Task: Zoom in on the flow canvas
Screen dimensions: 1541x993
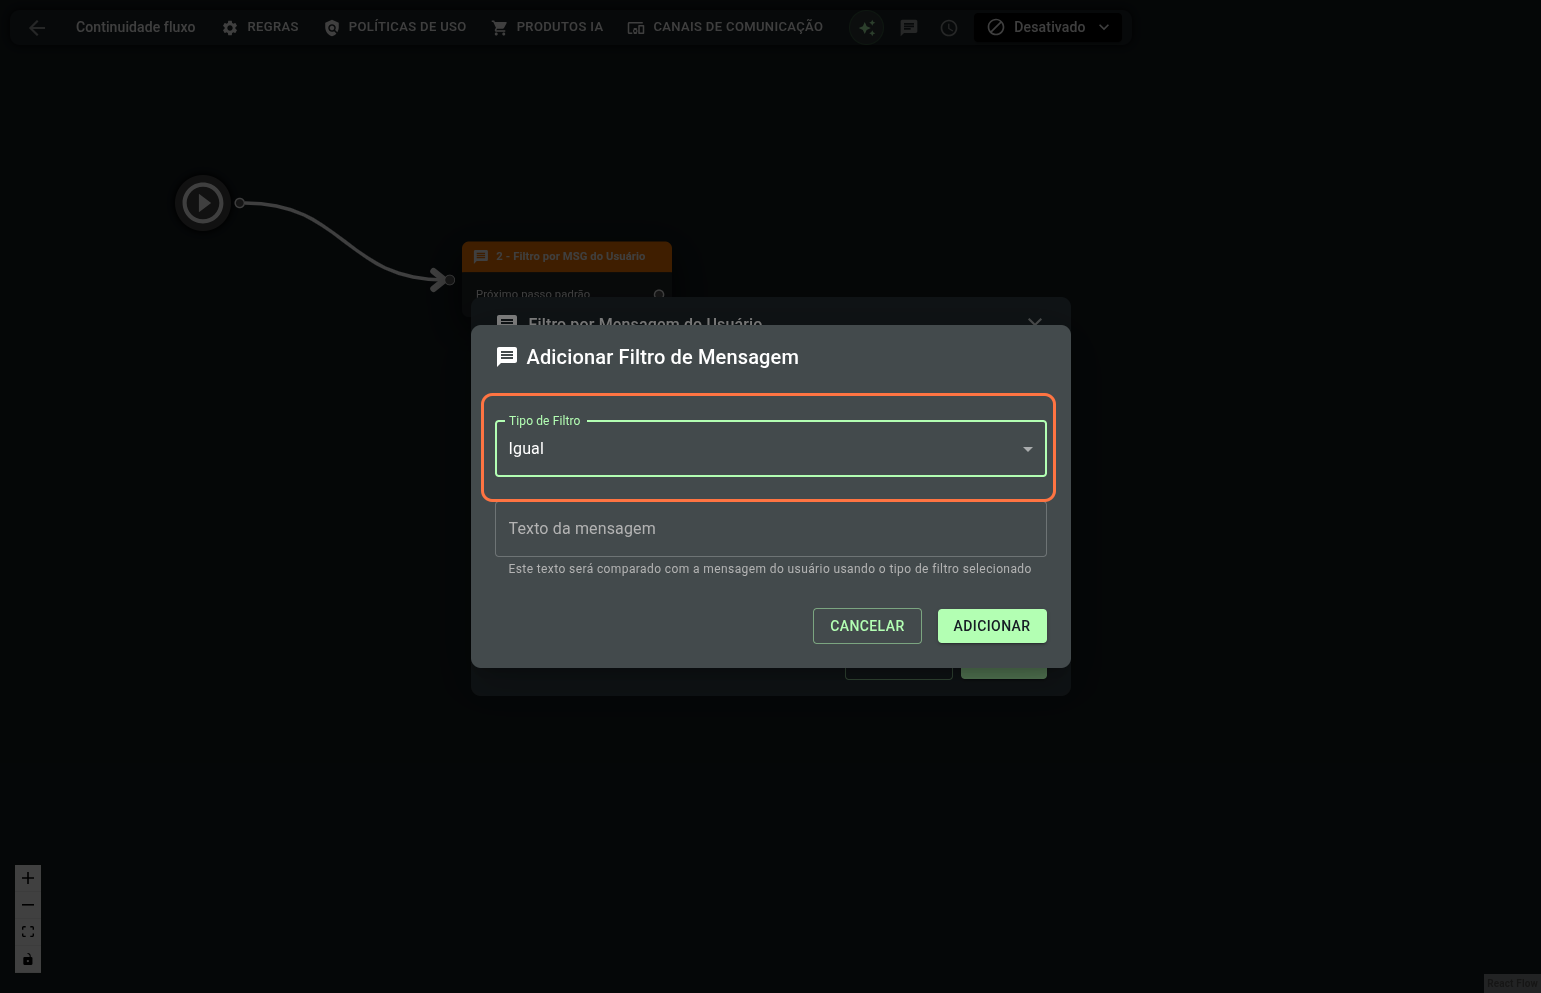Action: 28,878
